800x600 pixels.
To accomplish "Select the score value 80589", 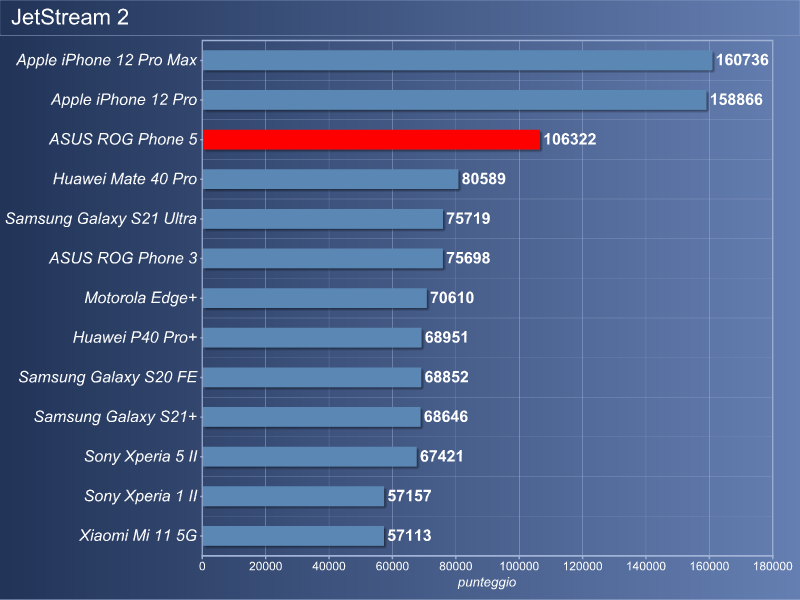I will tap(484, 179).
